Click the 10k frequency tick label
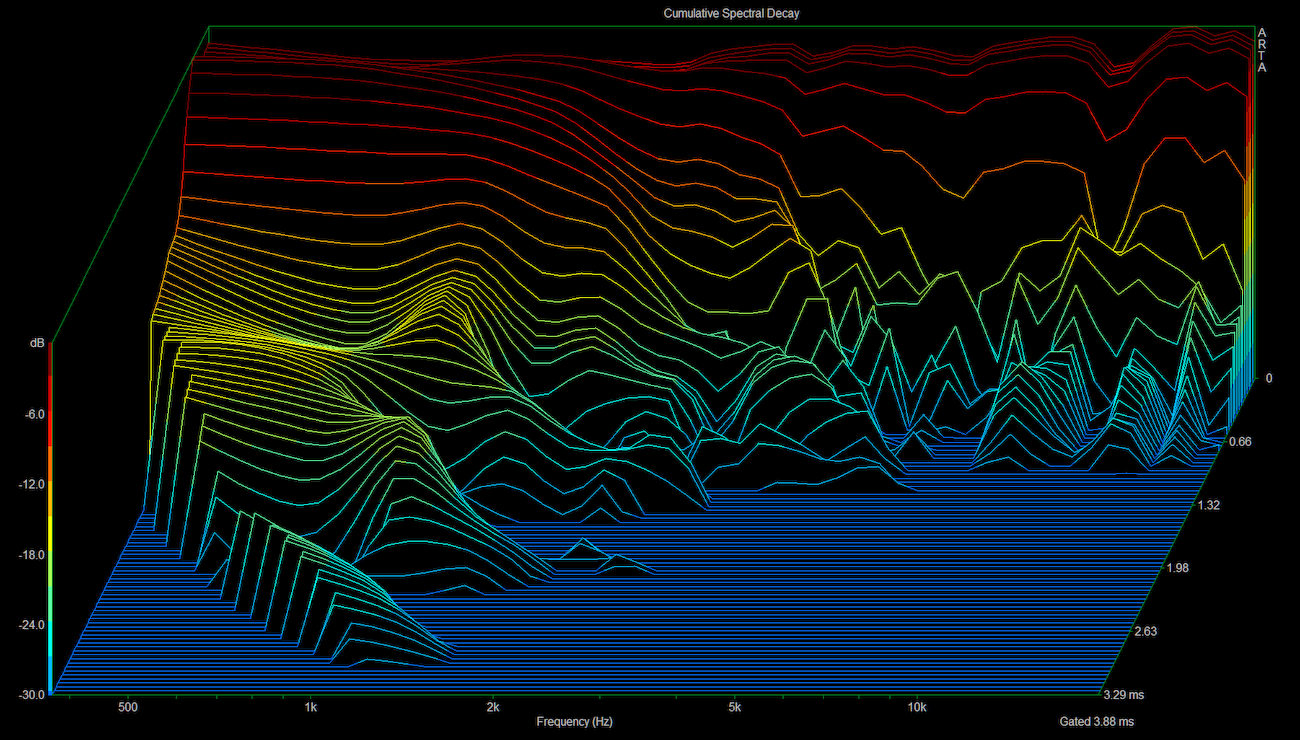 pyautogui.click(x=916, y=707)
